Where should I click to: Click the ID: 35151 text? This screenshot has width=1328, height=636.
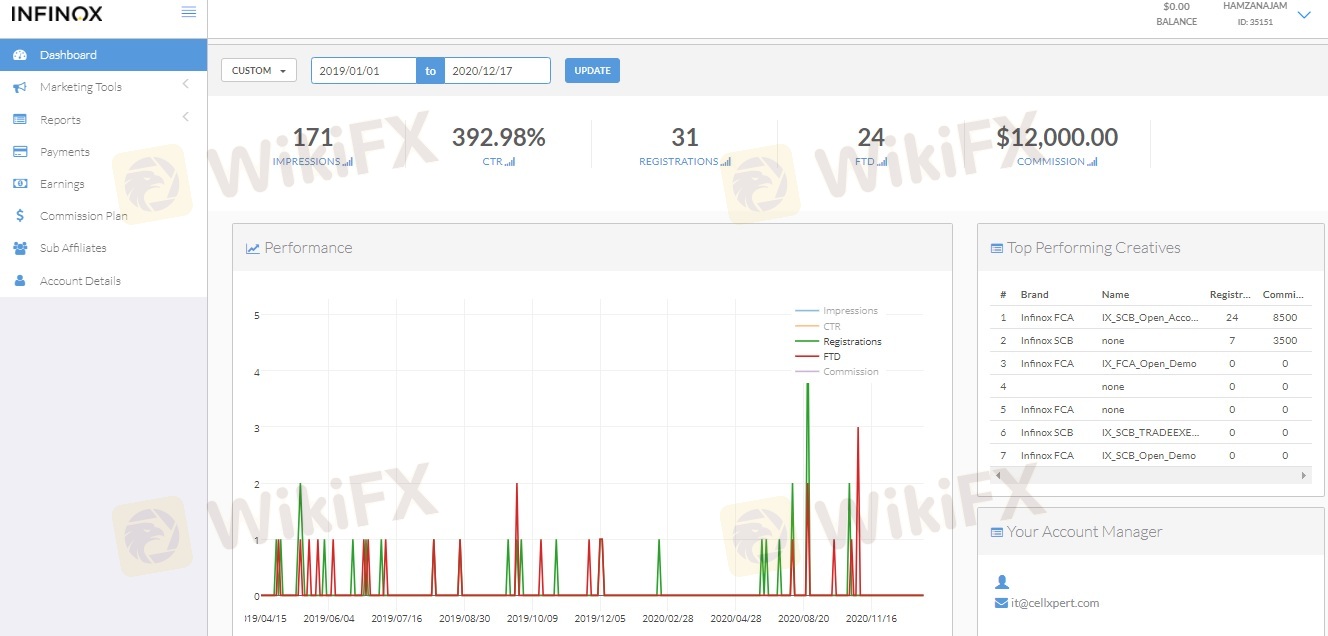click(1255, 22)
